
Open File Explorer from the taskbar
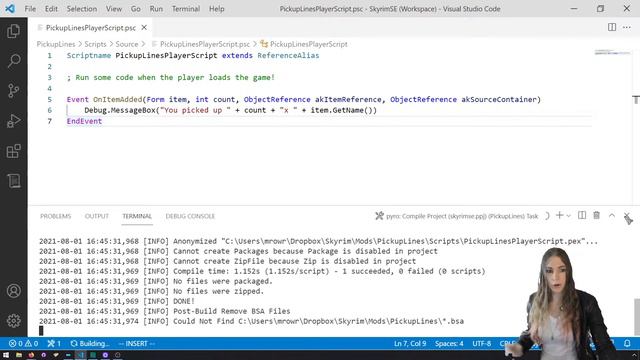[19, 355]
